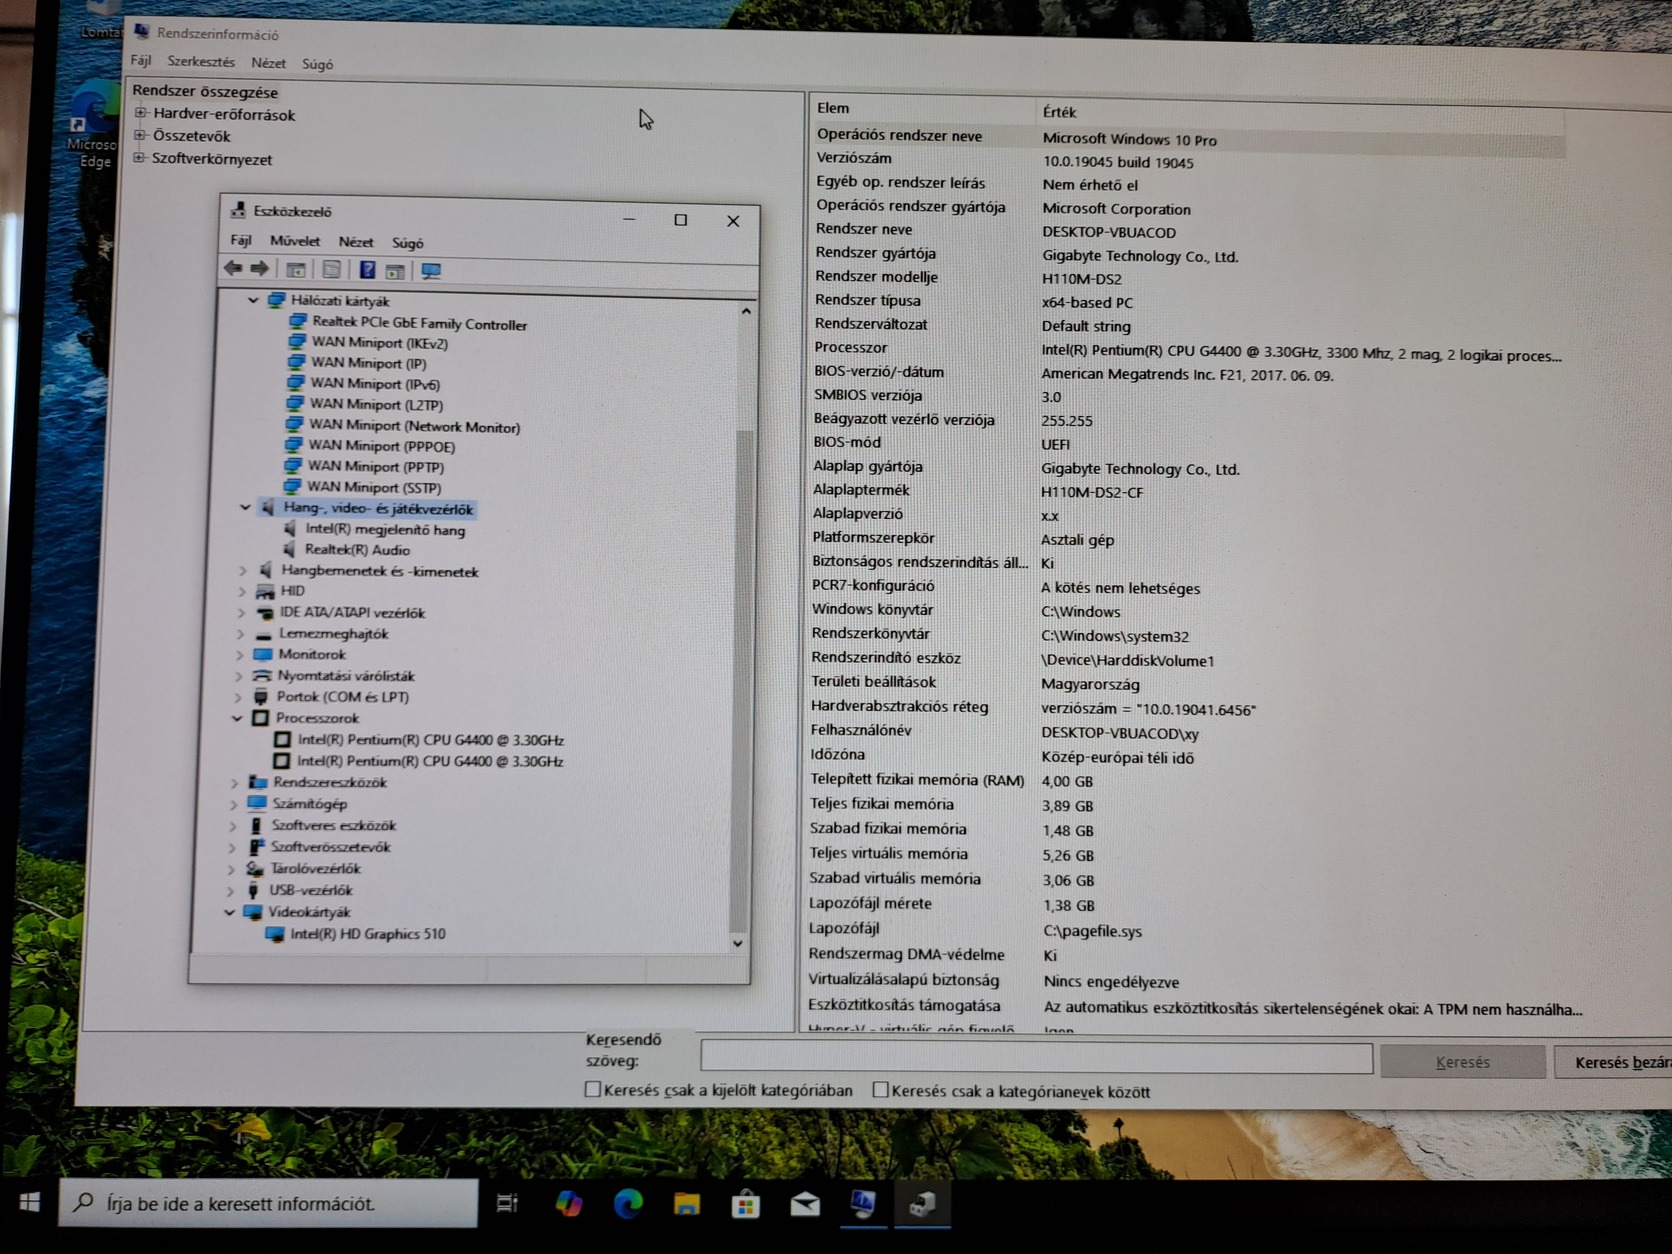
Task: Open the Nézet menu in Eszközkezelő
Action: click(356, 242)
